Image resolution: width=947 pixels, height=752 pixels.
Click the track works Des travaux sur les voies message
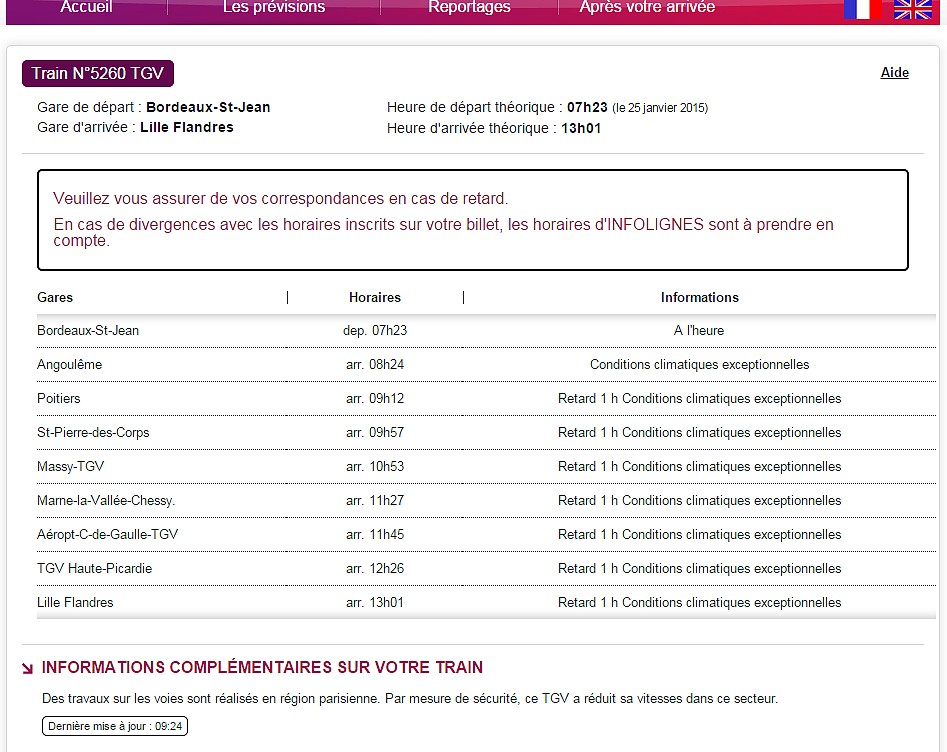(410, 699)
